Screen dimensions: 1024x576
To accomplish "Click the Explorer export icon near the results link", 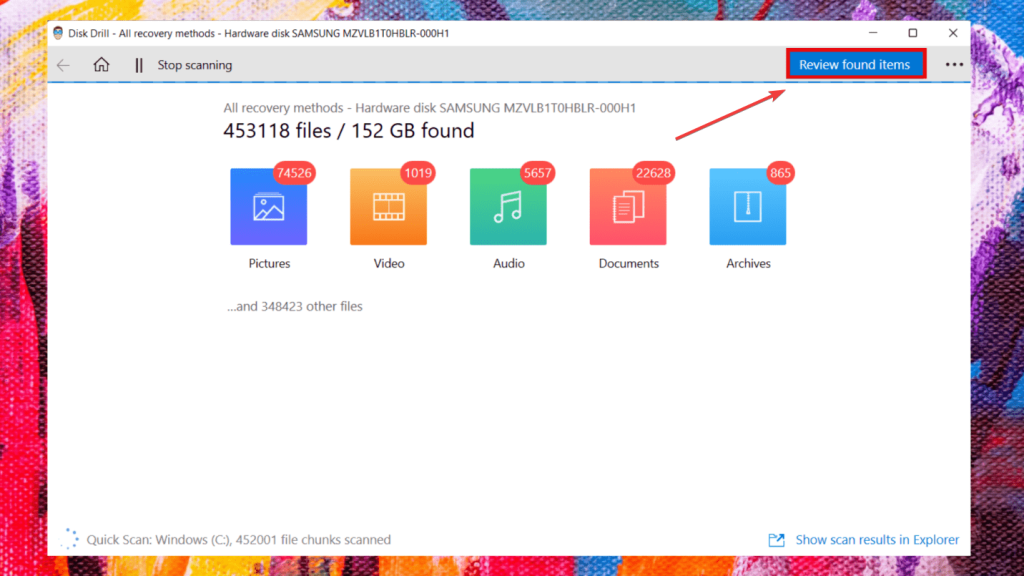I will [x=776, y=539].
